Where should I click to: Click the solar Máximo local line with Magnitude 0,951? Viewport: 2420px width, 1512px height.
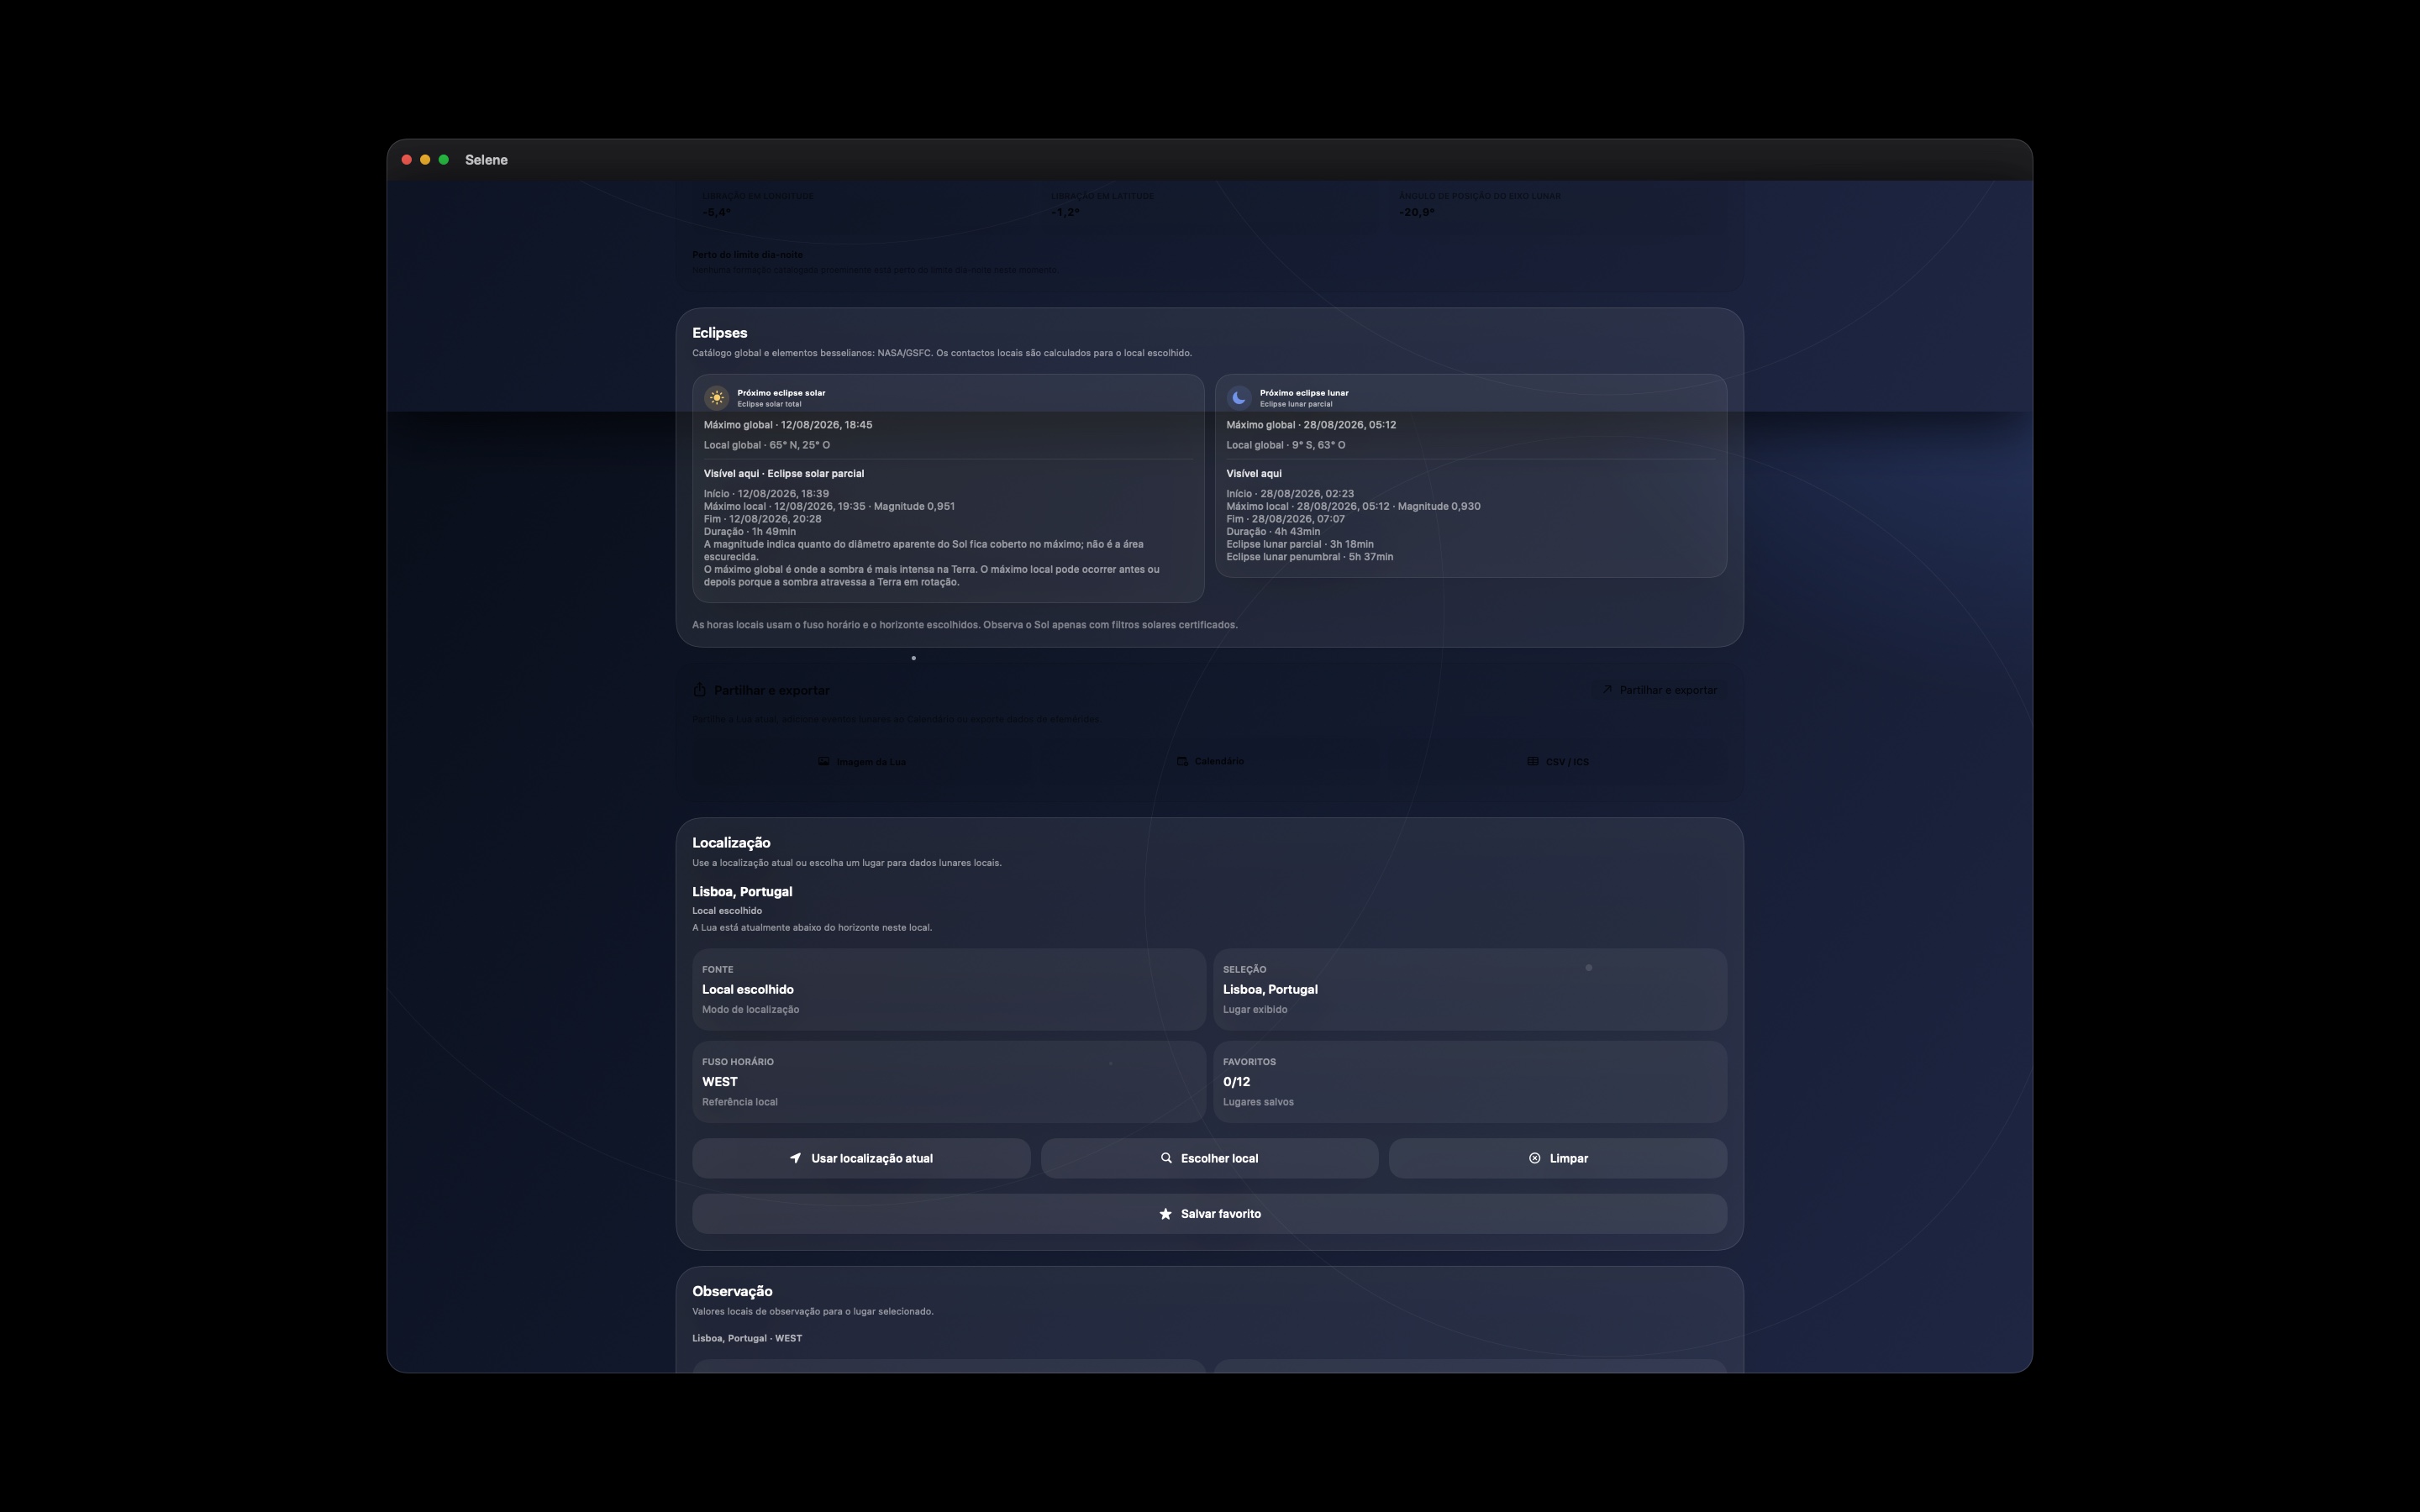click(x=829, y=506)
